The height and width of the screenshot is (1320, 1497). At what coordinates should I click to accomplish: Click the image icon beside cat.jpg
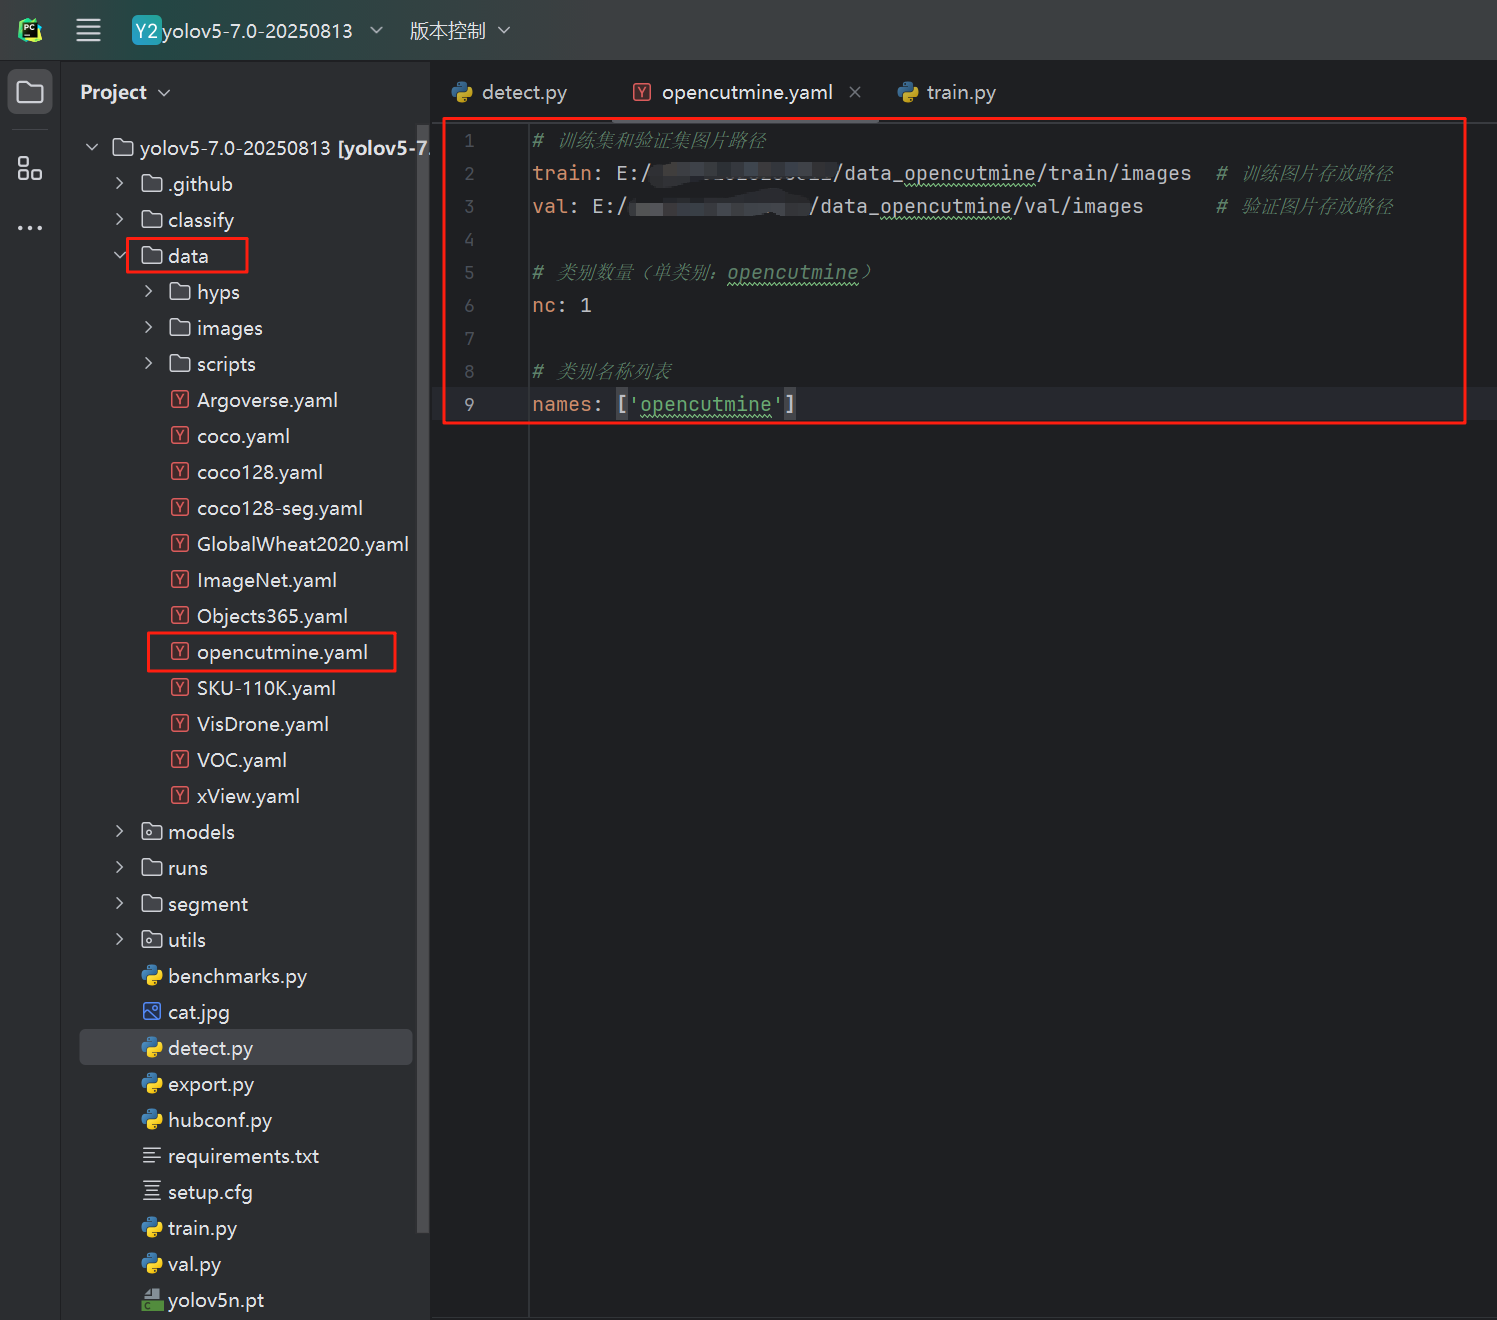point(152,1011)
